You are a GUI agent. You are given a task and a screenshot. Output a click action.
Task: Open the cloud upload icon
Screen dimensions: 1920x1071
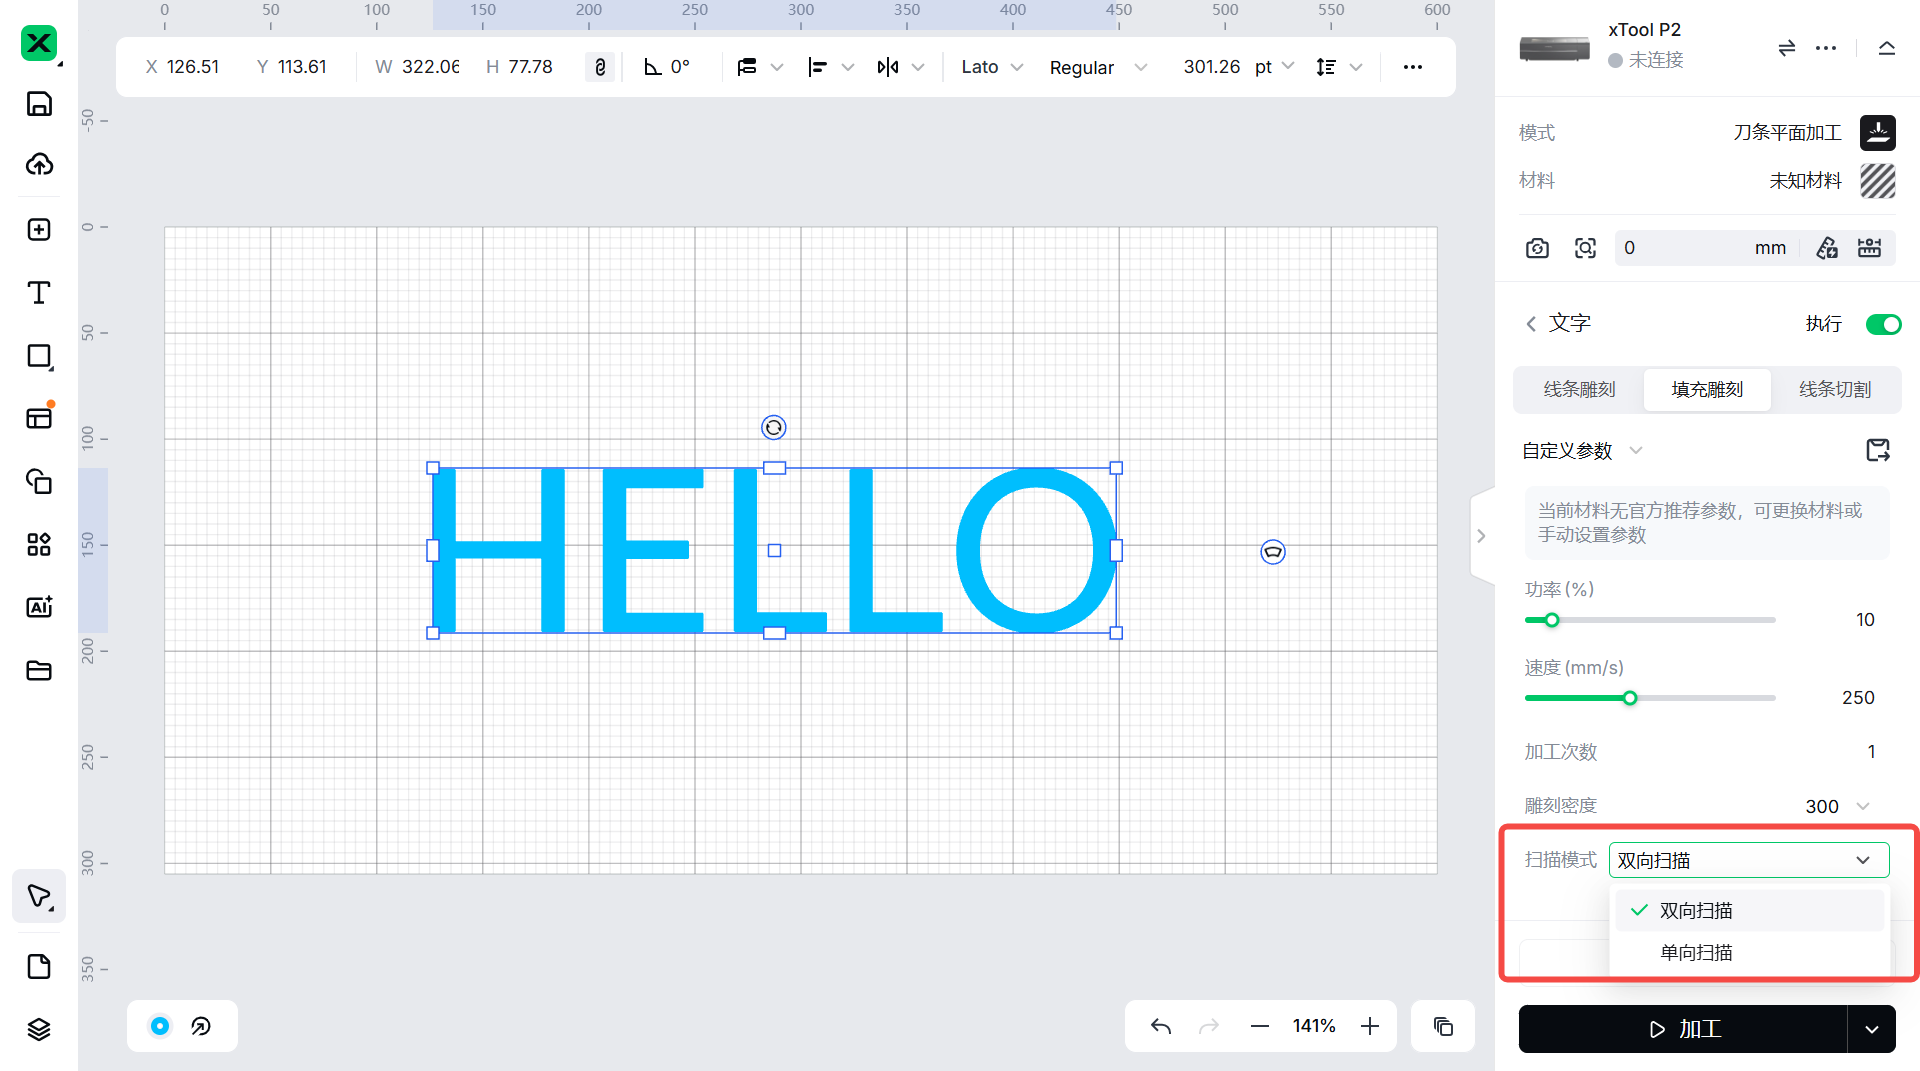click(x=39, y=165)
